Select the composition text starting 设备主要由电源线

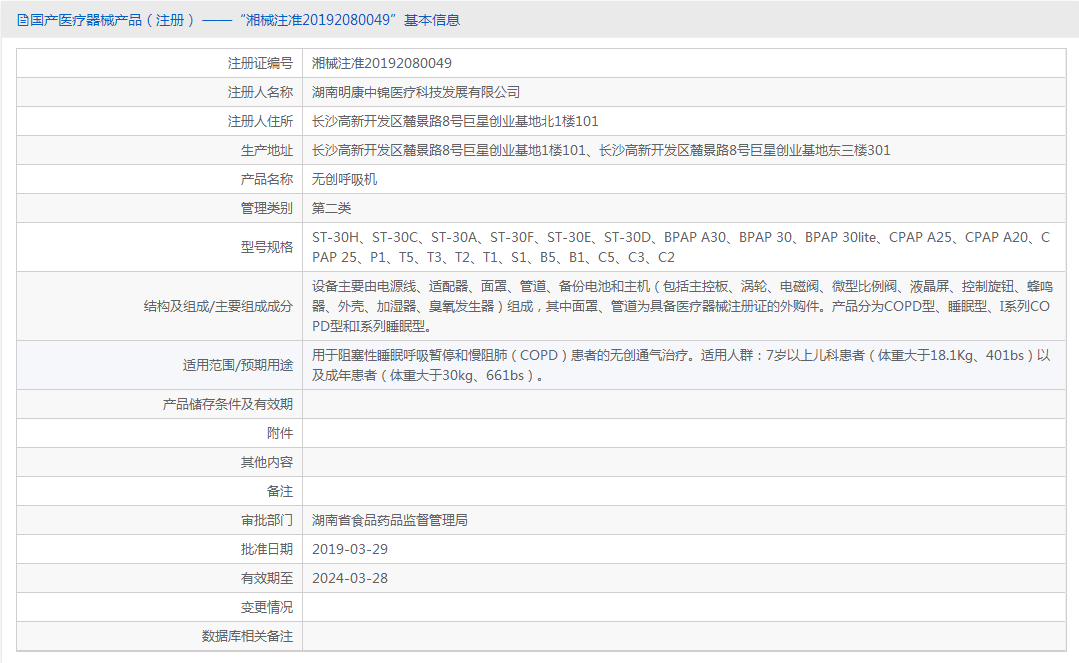[x=682, y=306]
